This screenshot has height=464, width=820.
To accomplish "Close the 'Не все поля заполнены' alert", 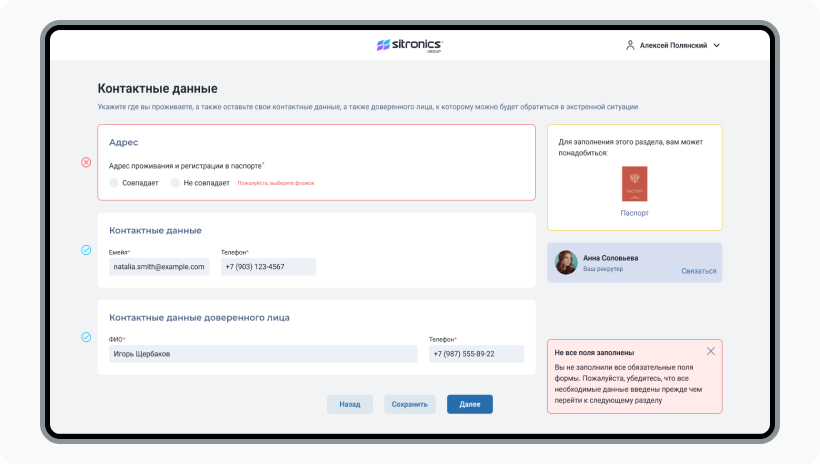I will (711, 351).
